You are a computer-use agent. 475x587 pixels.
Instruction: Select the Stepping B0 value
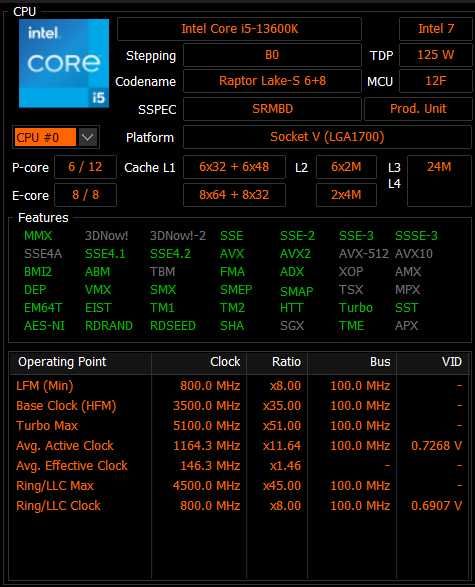(272, 55)
